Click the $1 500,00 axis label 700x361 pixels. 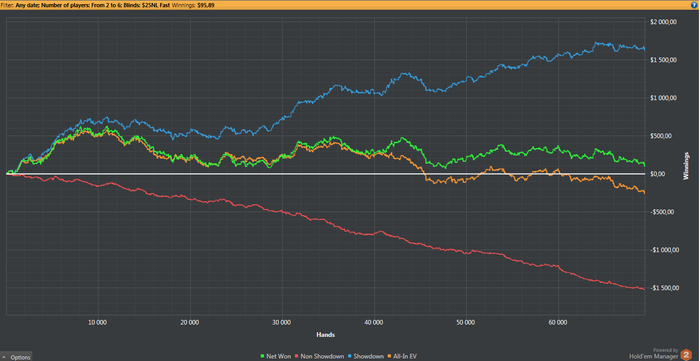click(x=664, y=60)
